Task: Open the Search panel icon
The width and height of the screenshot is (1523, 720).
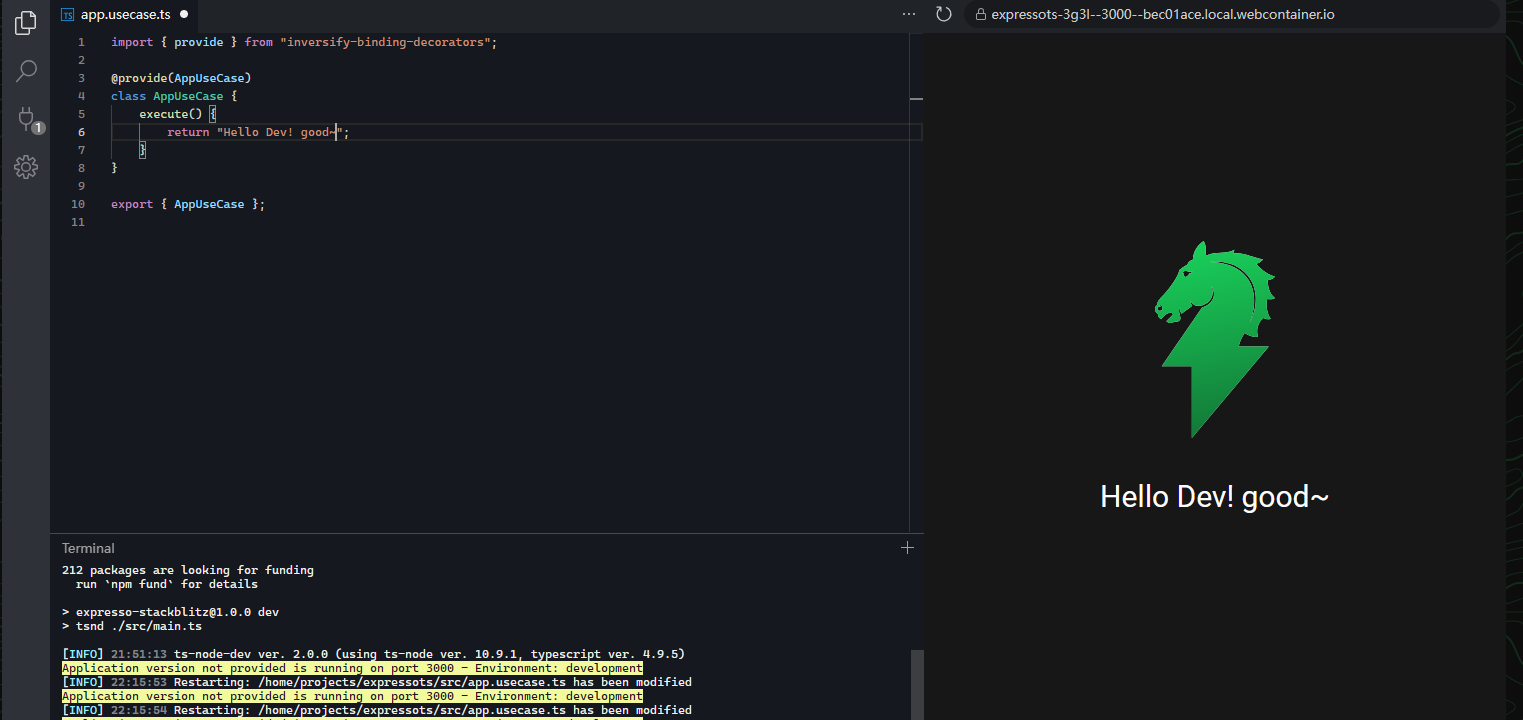Action: [26, 71]
